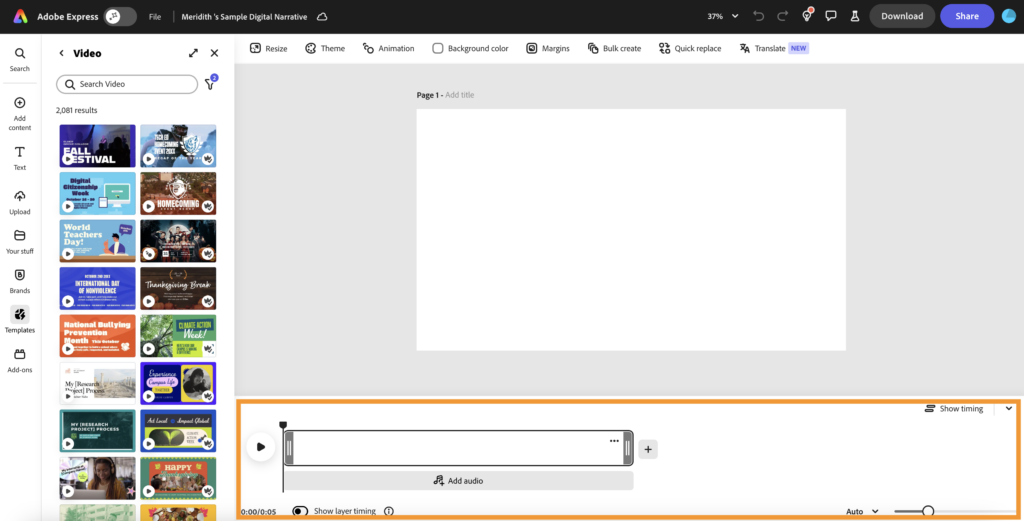Viewport: 1024px width, 521px height.
Task: Open the Add-ons panel
Action: 19,354
